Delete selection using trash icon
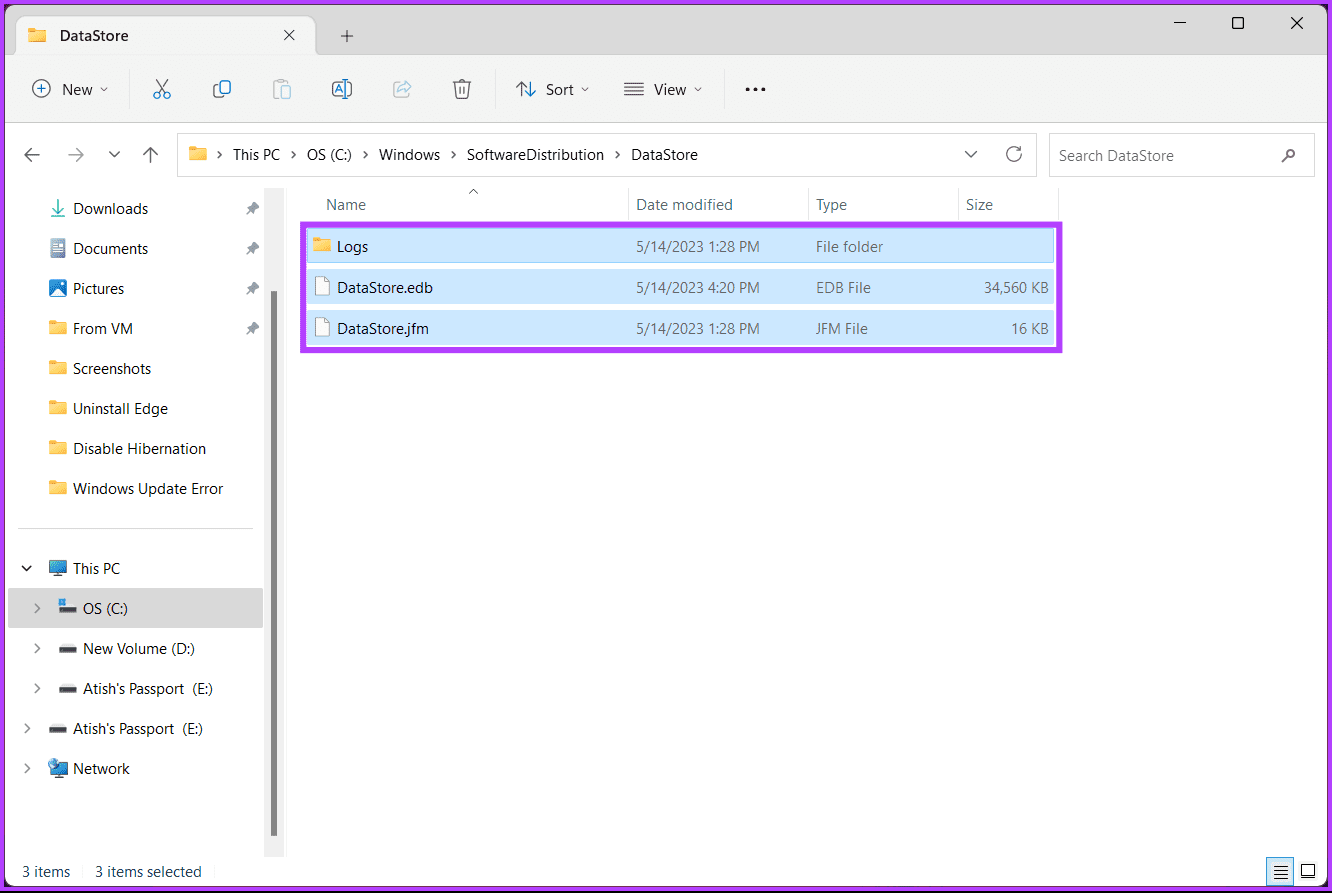 click(x=462, y=89)
